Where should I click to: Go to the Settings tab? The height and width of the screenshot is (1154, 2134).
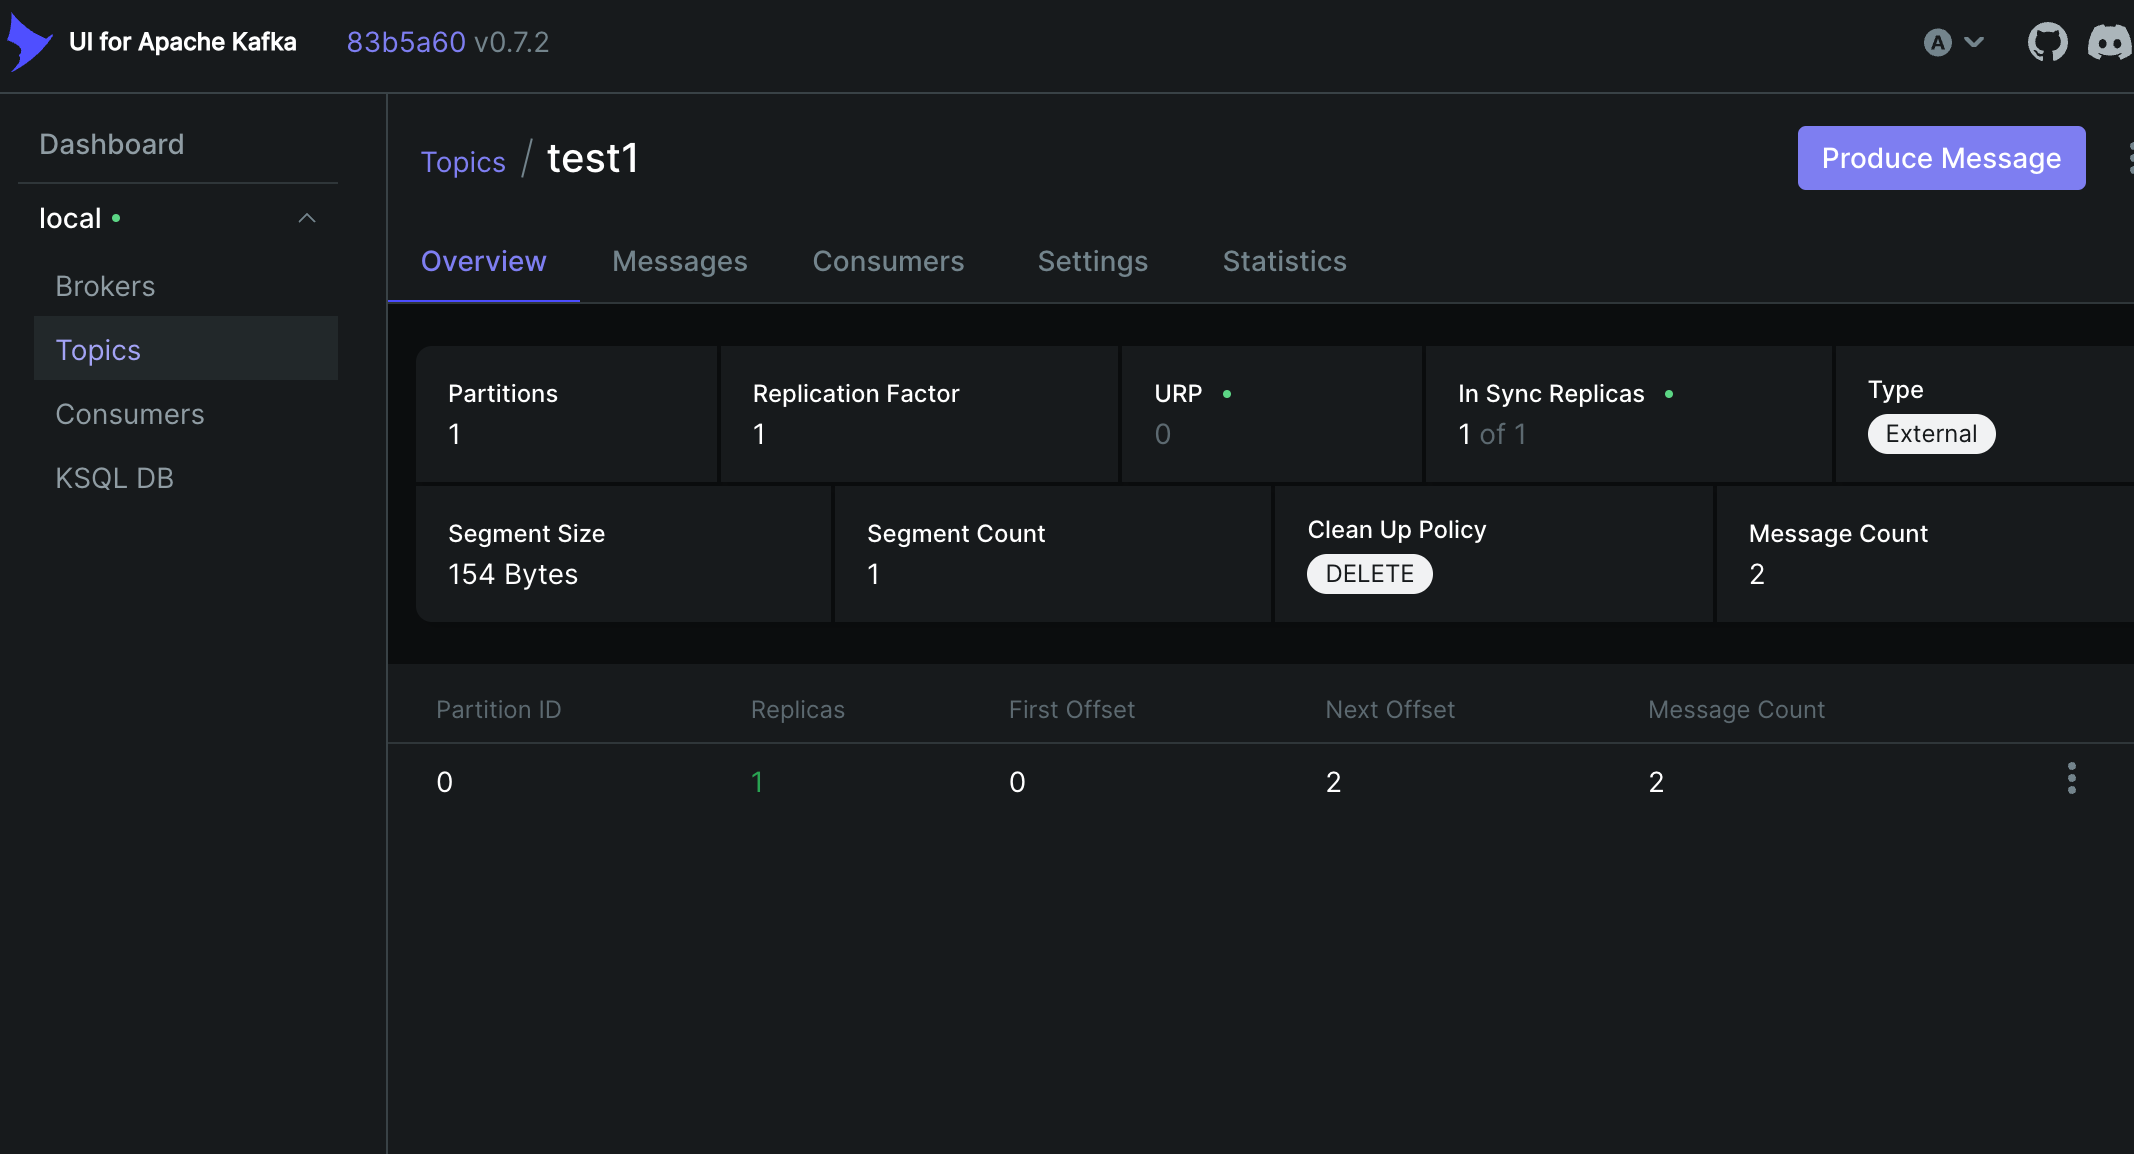[1092, 261]
